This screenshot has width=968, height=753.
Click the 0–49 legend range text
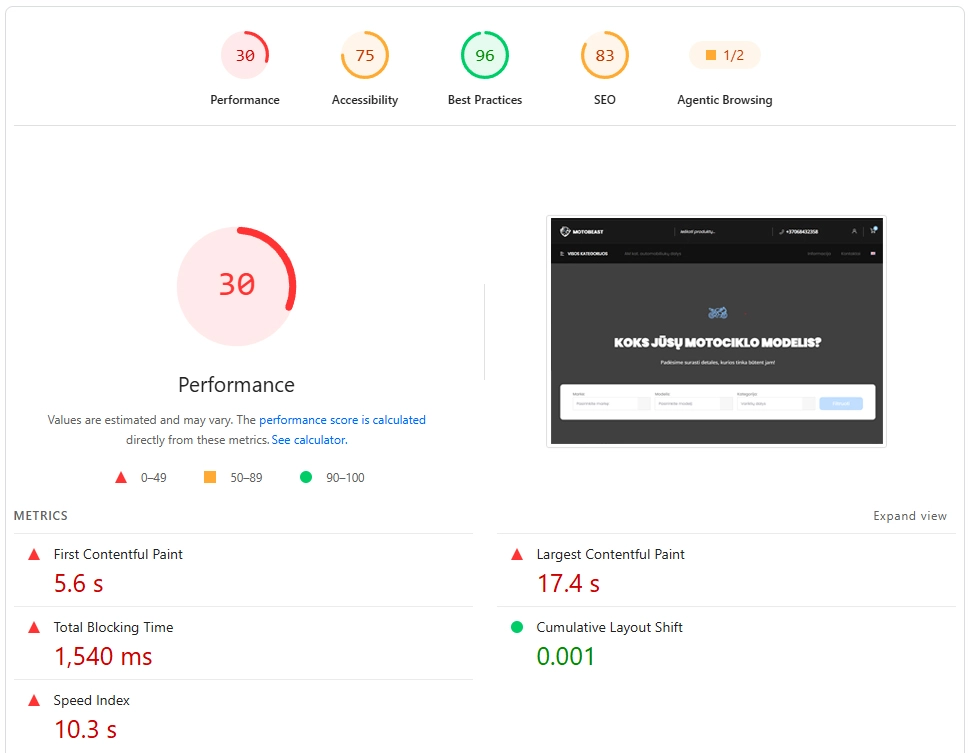pos(153,478)
